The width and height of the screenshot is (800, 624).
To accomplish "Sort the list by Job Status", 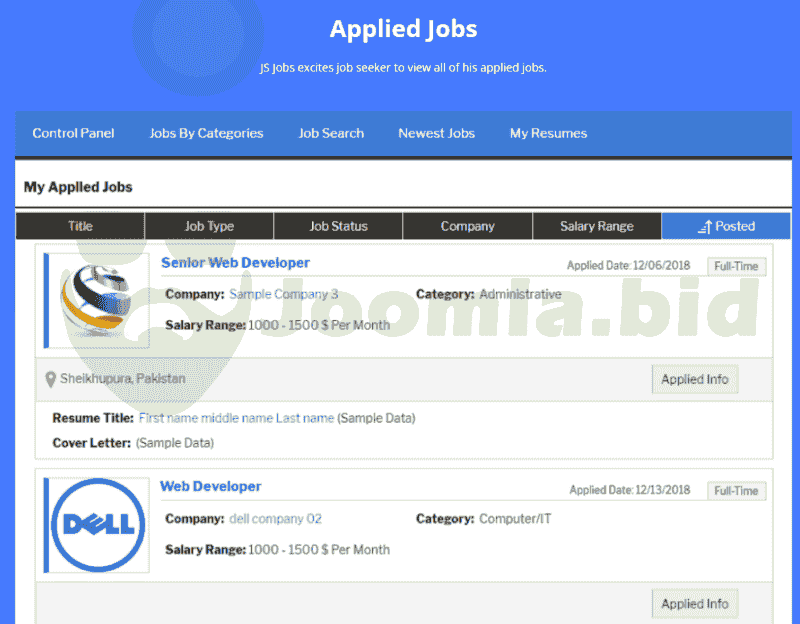I will 338,226.
